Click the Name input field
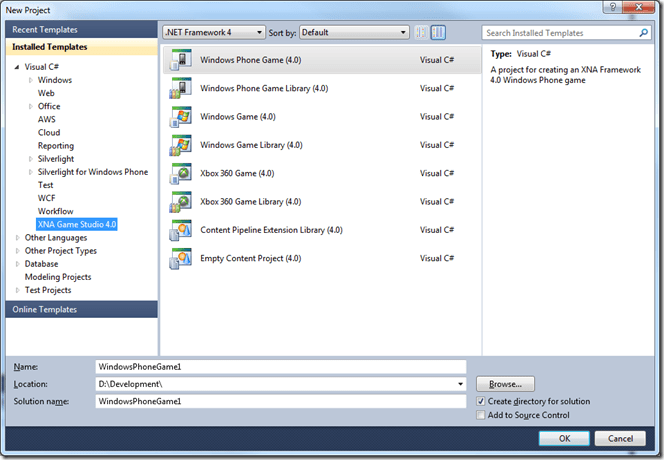Image resolution: width=664 pixels, height=460 pixels. coord(281,367)
